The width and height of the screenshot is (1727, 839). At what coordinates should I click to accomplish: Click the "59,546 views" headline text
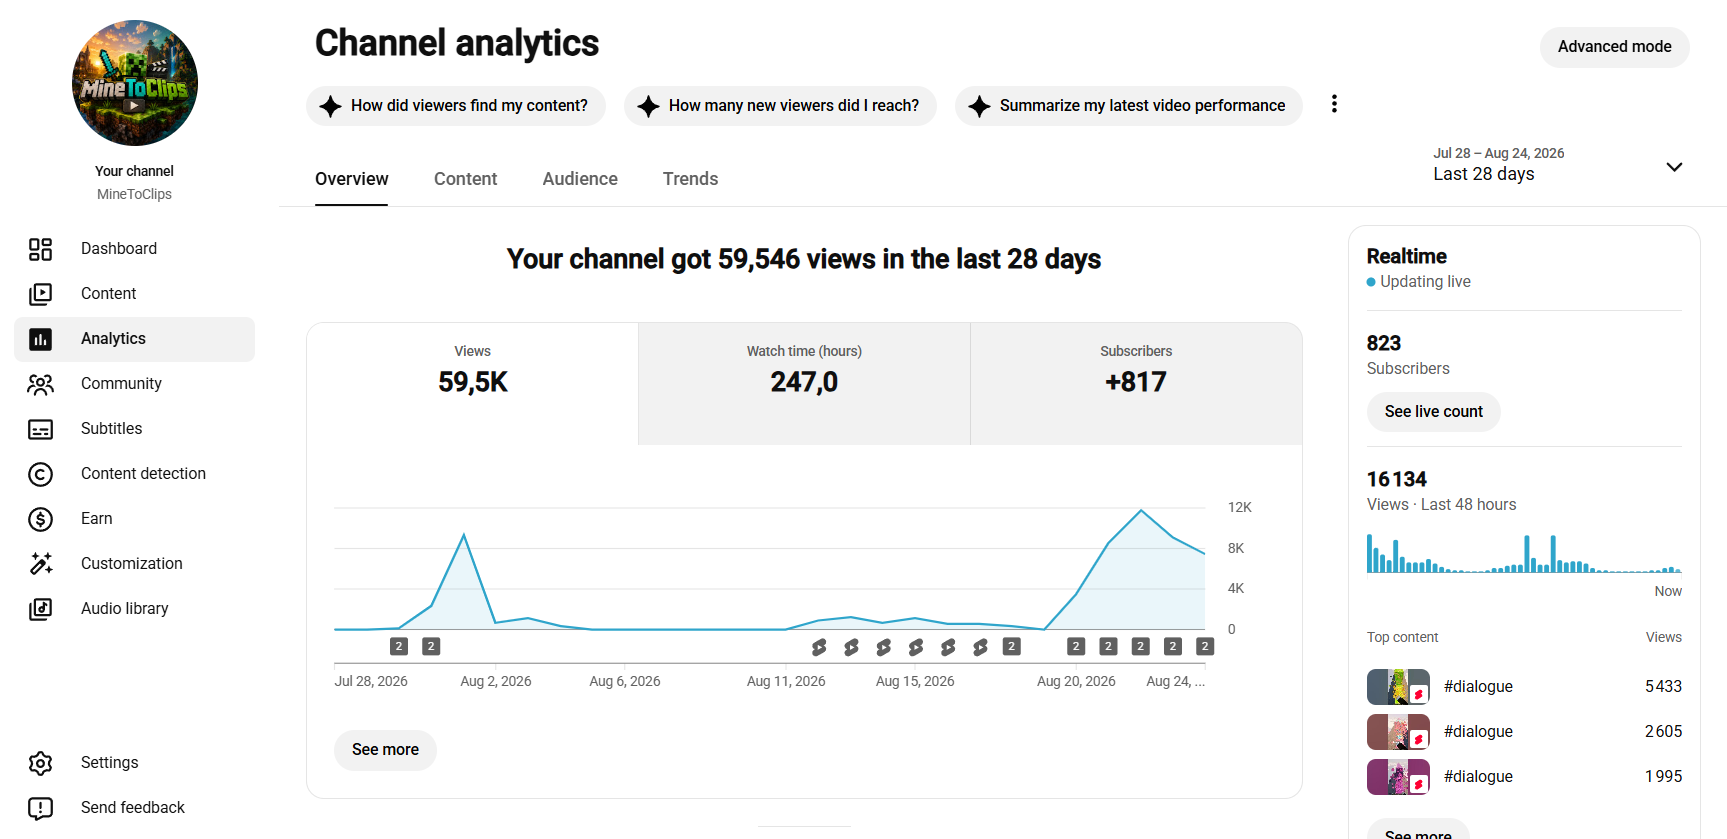tap(803, 259)
